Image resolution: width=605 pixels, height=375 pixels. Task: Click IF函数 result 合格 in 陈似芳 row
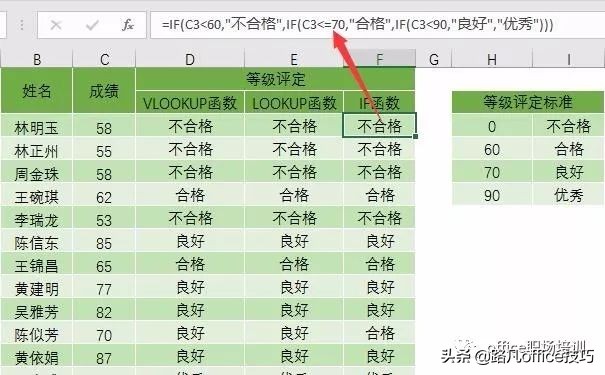379,333
